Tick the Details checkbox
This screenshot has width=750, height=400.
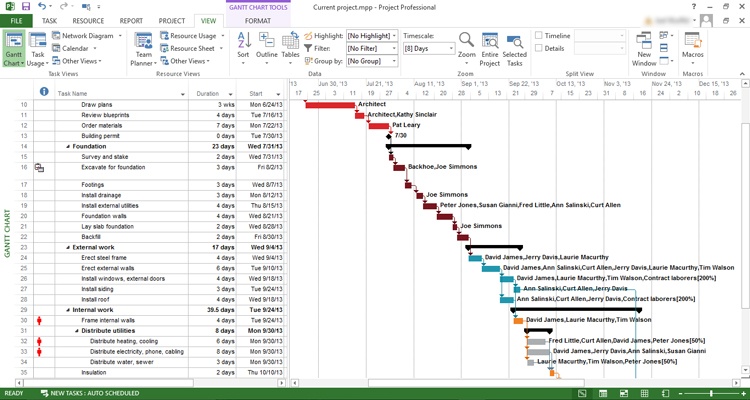[540, 48]
